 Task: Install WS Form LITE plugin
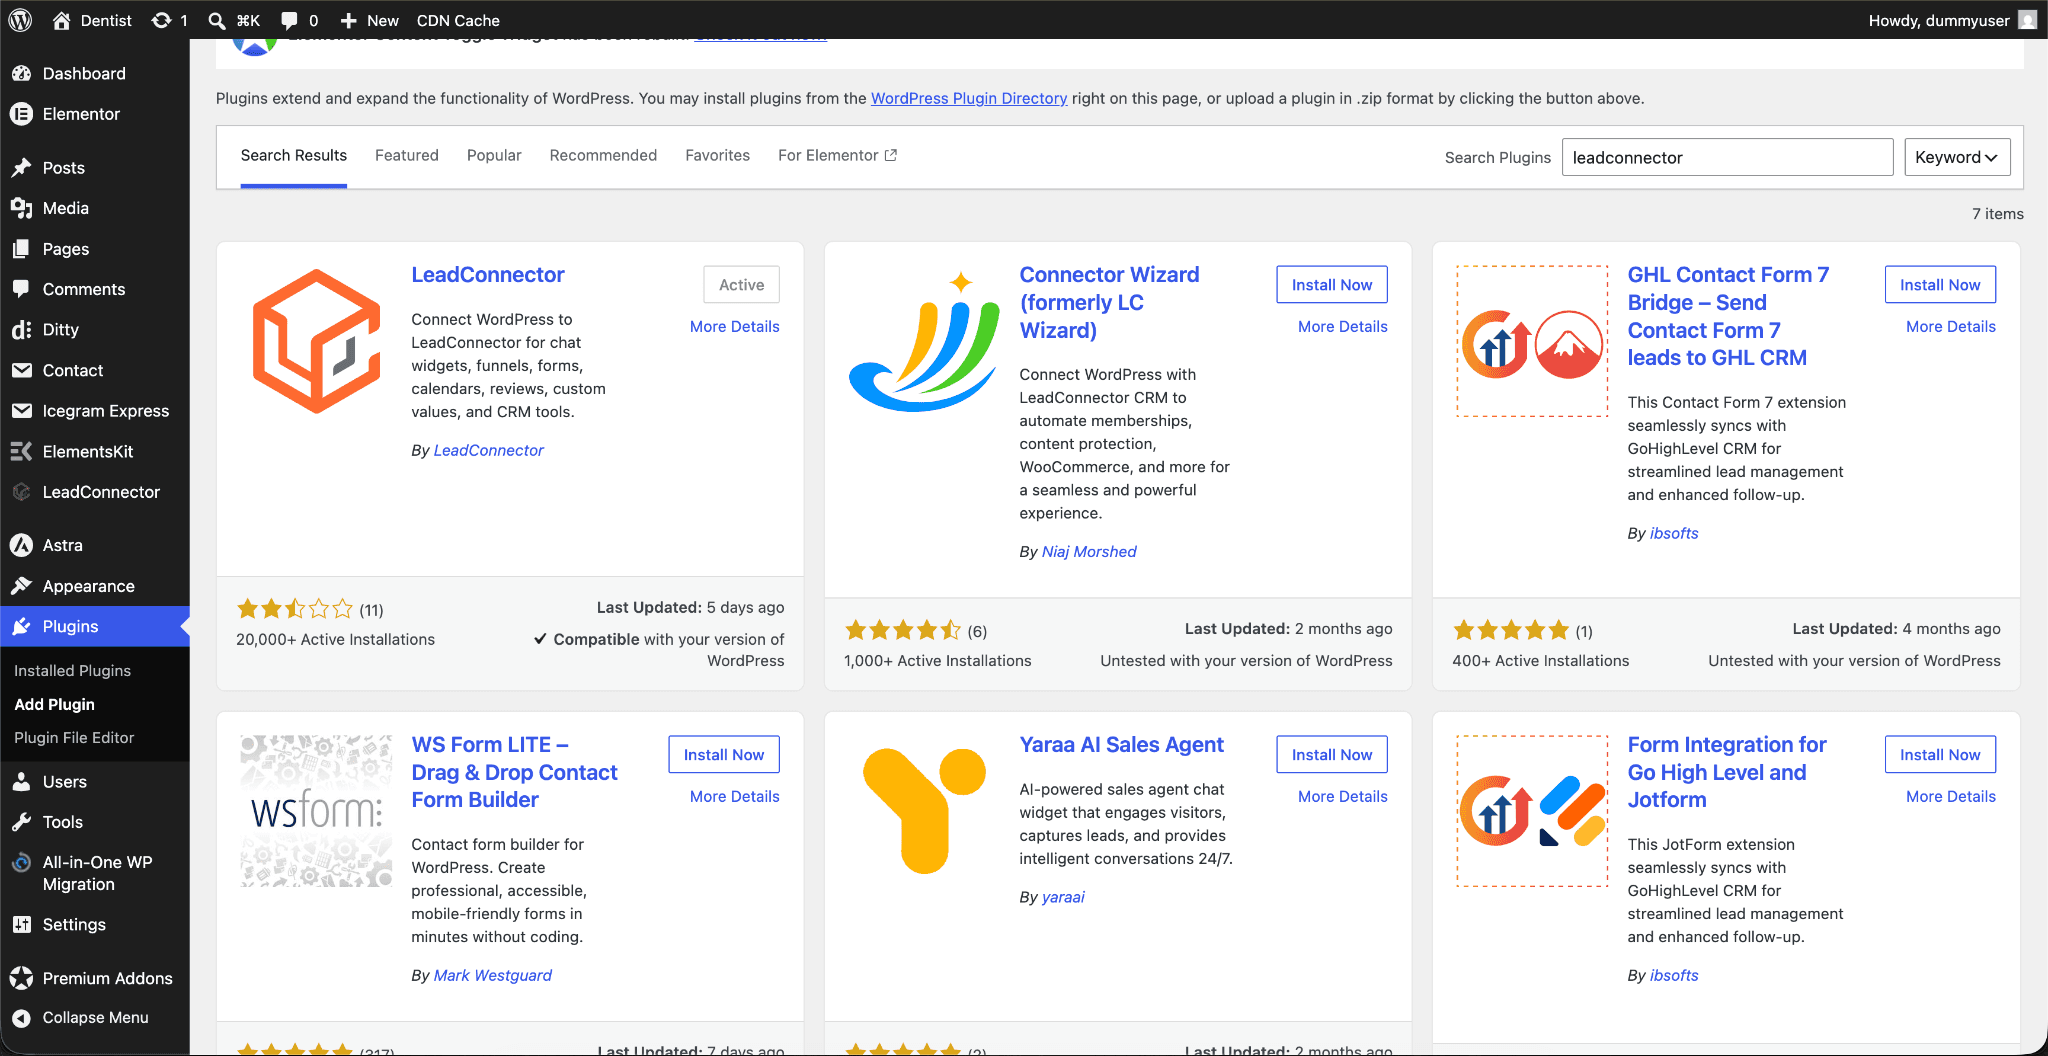pos(724,754)
